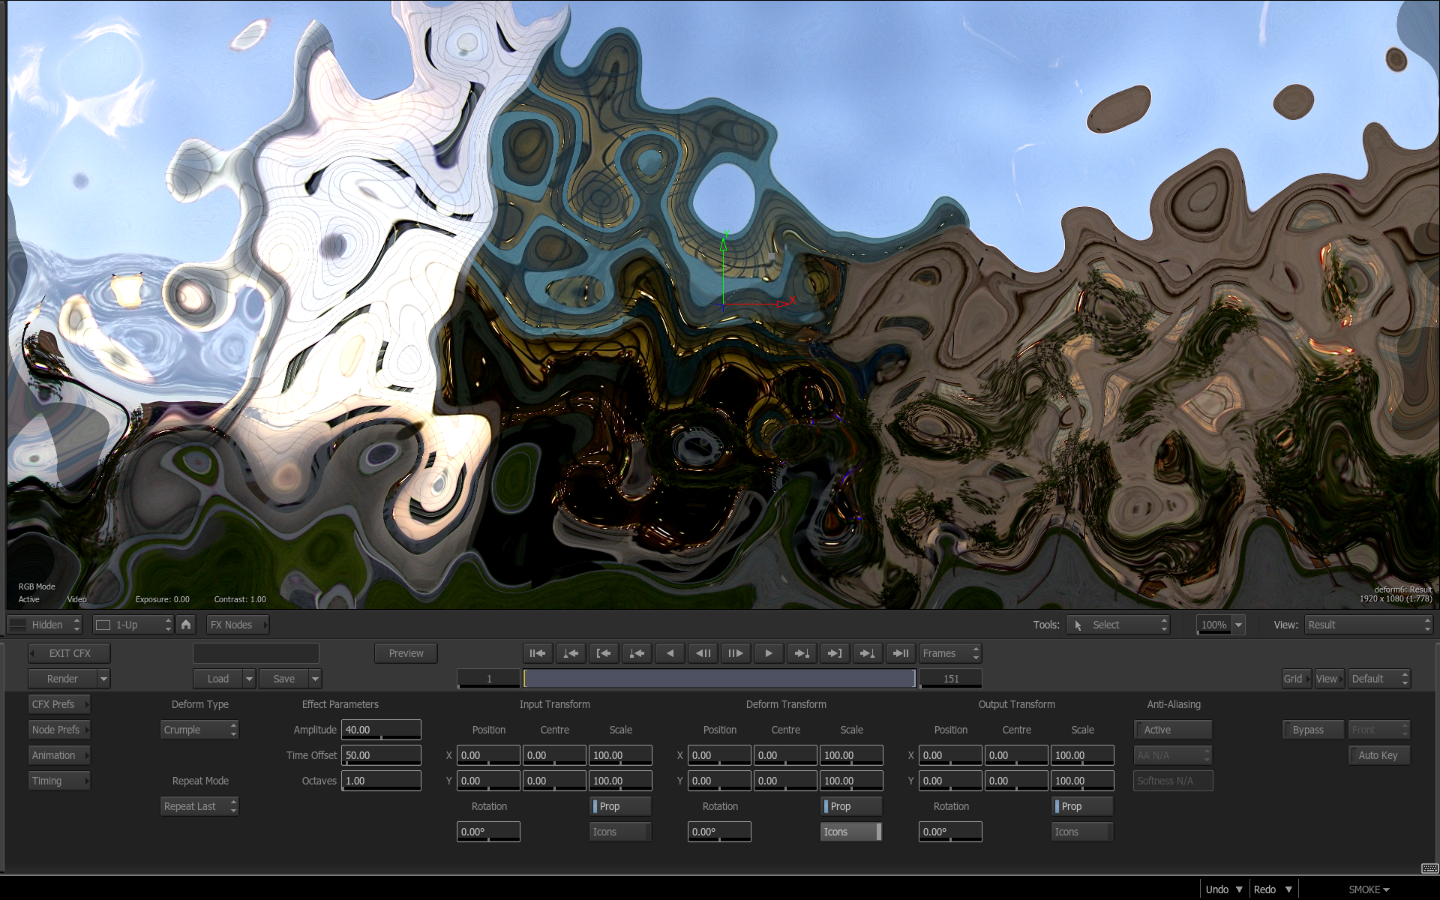The height and width of the screenshot is (900, 1440).
Task: Open the Animation menu
Action: [59, 756]
